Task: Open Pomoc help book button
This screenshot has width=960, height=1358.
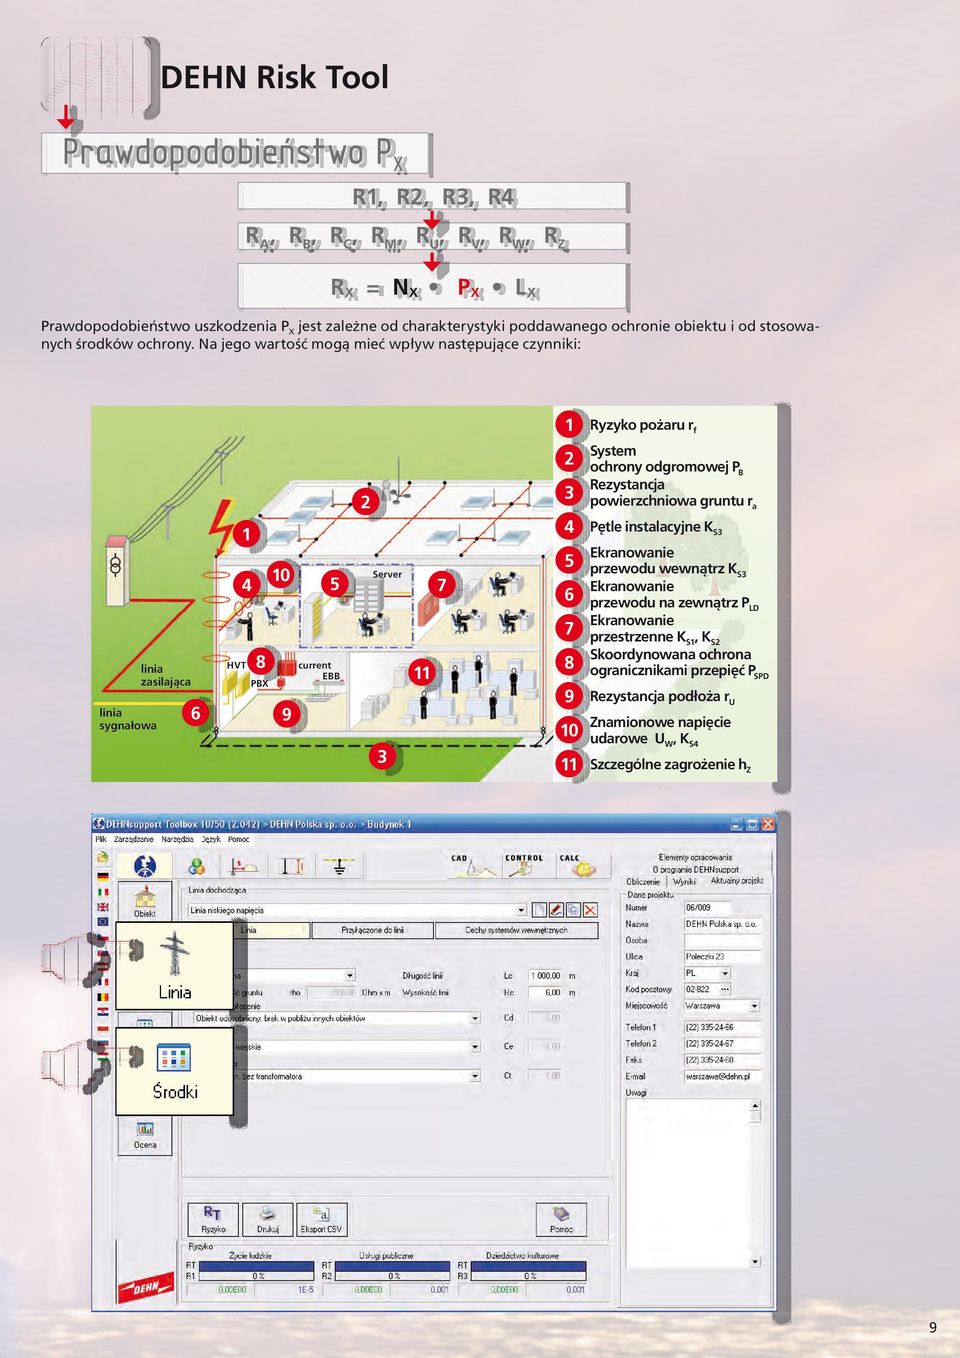Action: coord(561,1219)
